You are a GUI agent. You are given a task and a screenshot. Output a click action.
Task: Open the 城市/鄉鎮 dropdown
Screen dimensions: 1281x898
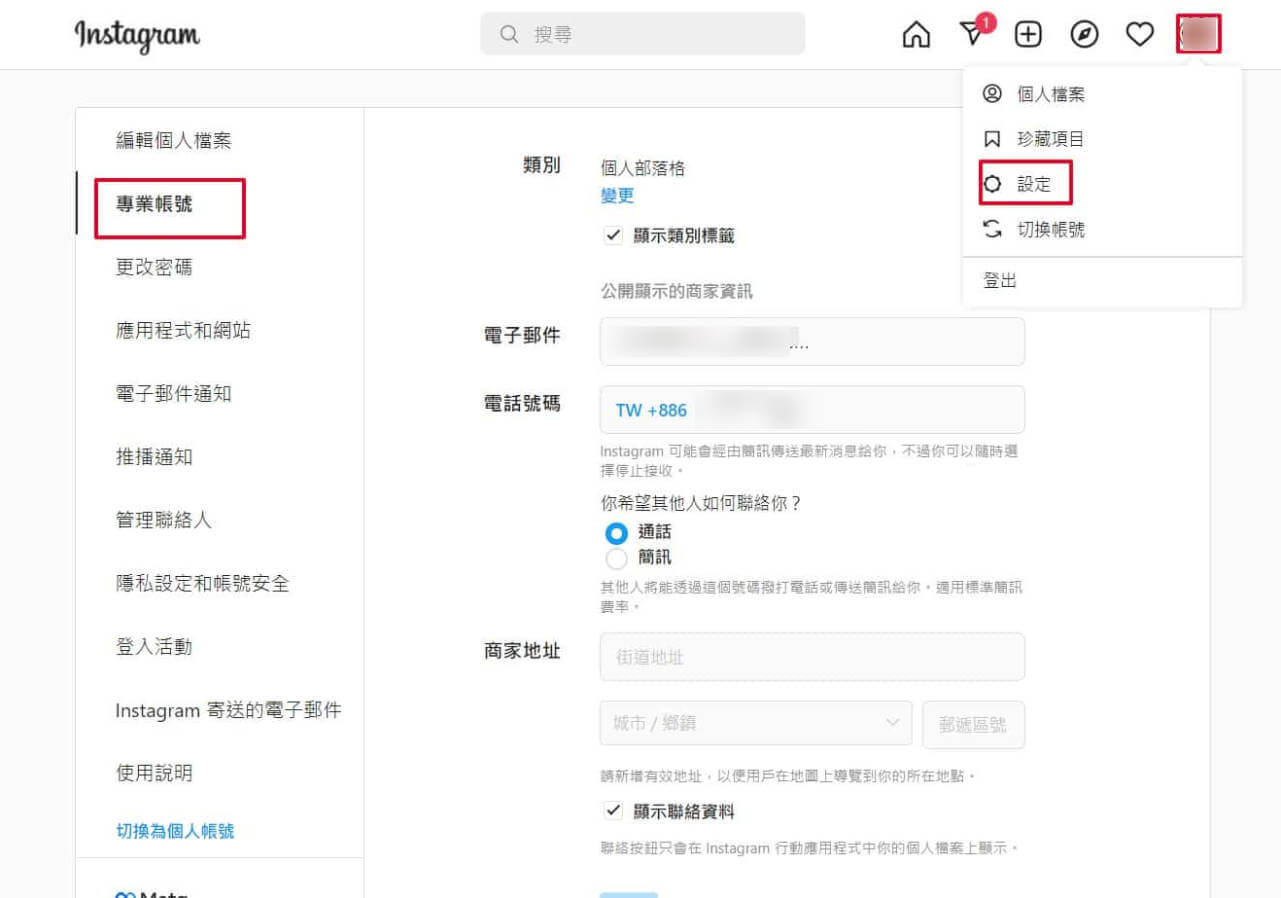click(755, 723)
